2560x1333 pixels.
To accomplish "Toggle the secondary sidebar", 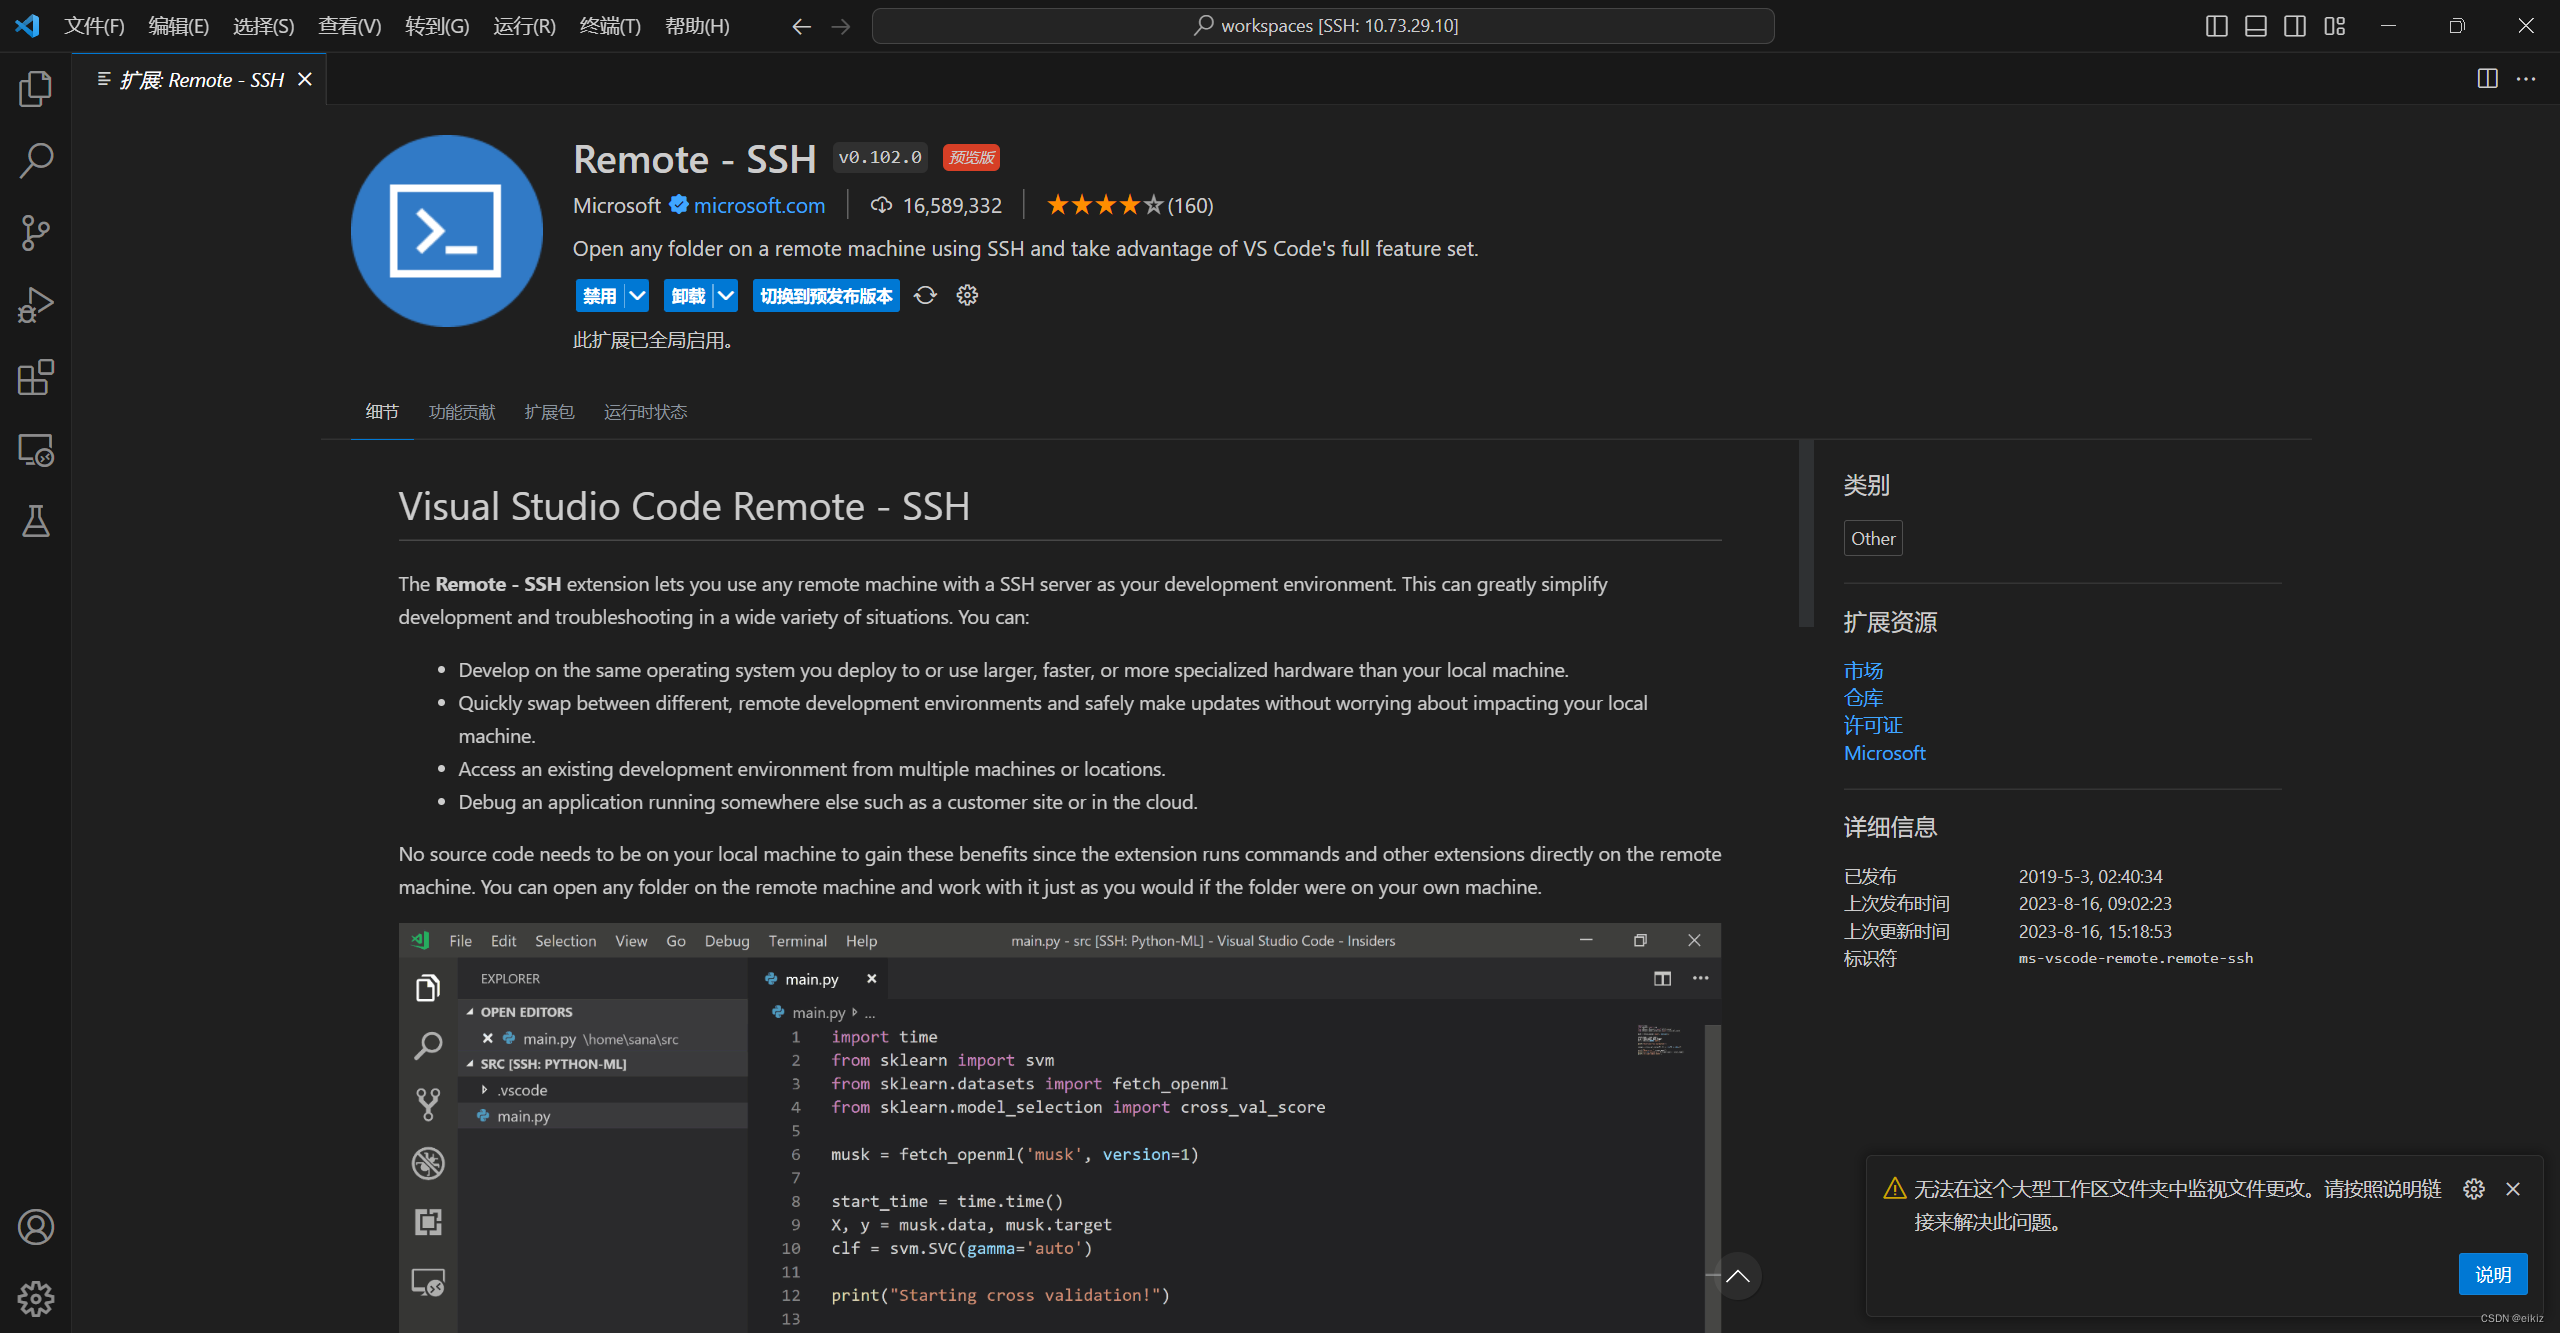I will 2295,26.
